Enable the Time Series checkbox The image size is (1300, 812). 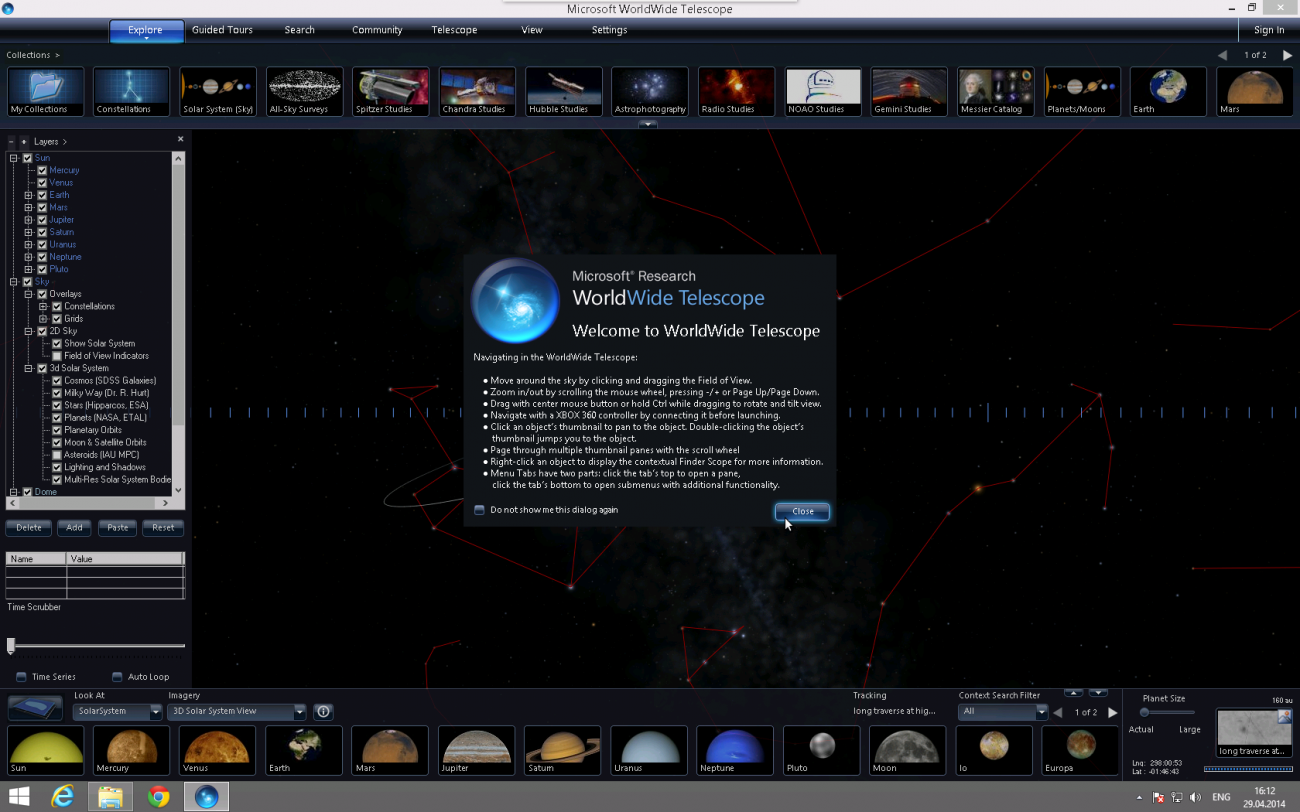pyautogui.click(x=21, y=677)
